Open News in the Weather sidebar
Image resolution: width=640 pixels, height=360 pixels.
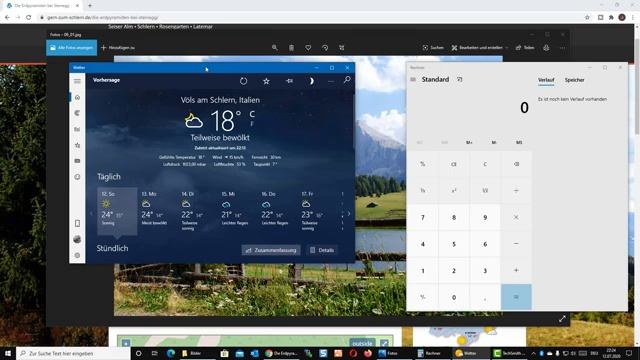77,161
